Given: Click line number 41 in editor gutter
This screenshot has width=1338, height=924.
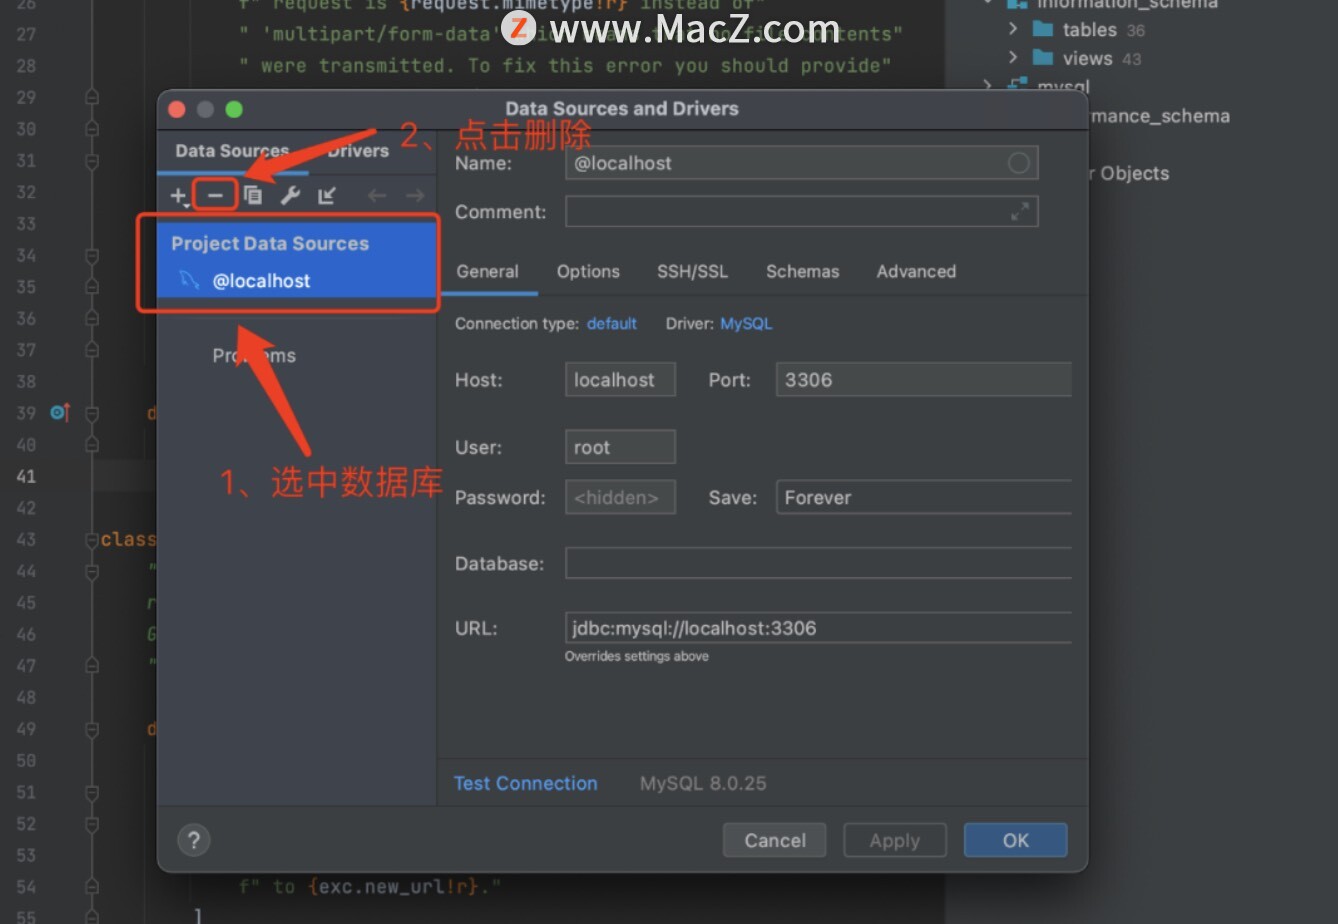Looking at the screenshot, I should coord(26,476).
